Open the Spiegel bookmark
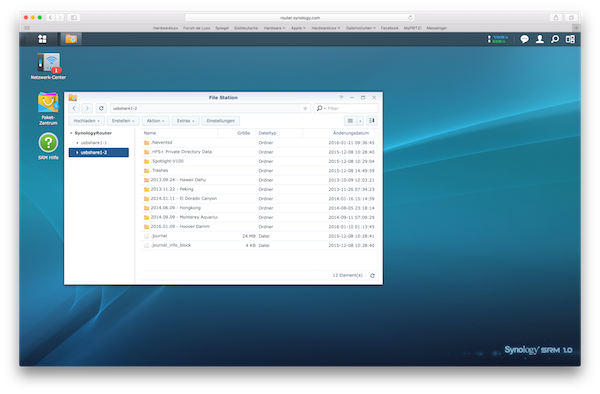Viewport: 600px width, 394px height. [222, 28]
